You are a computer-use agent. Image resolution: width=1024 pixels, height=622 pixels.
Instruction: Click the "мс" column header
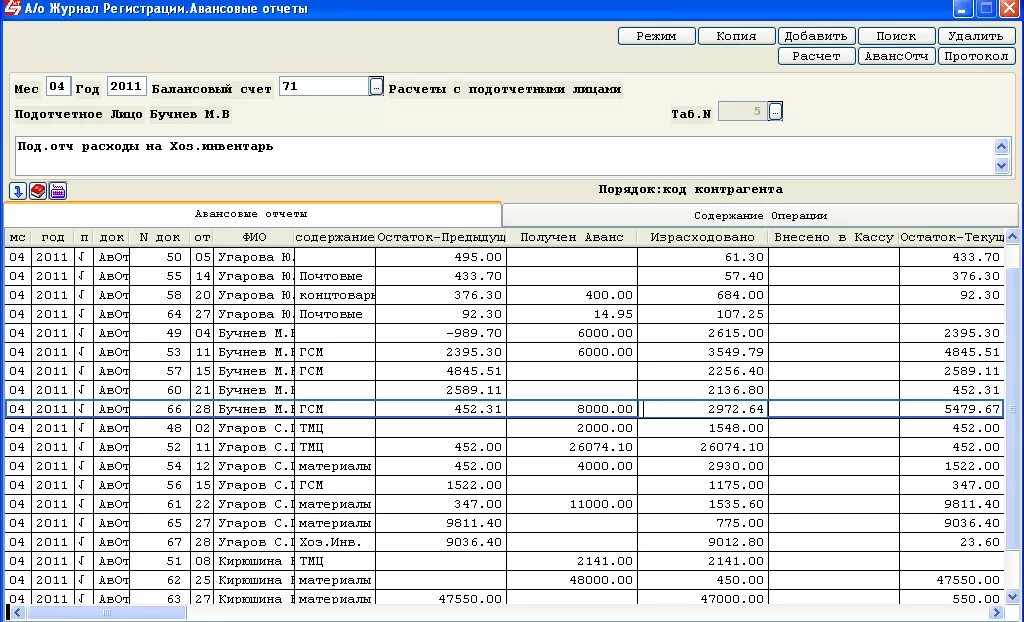click(18, 237)
